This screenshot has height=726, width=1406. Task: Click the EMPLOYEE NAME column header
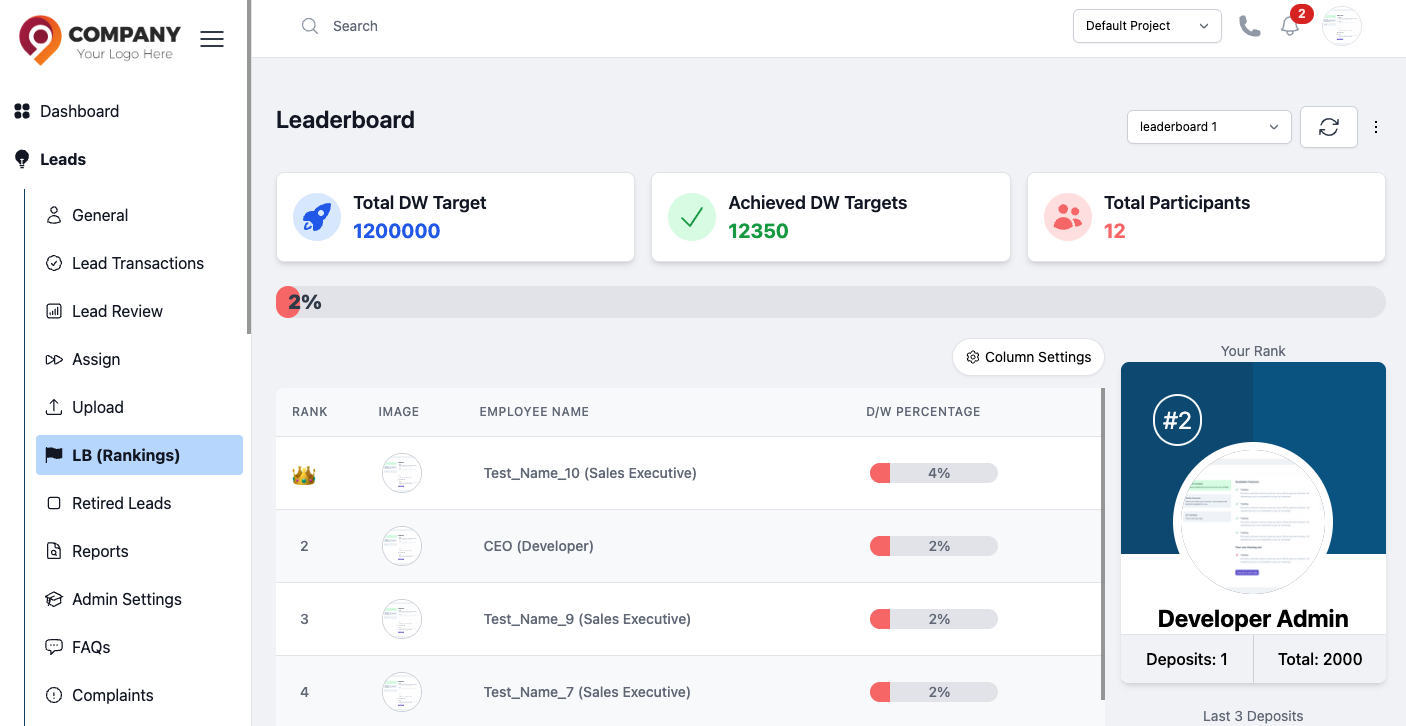pyautogui.click(x=534, y=412)
